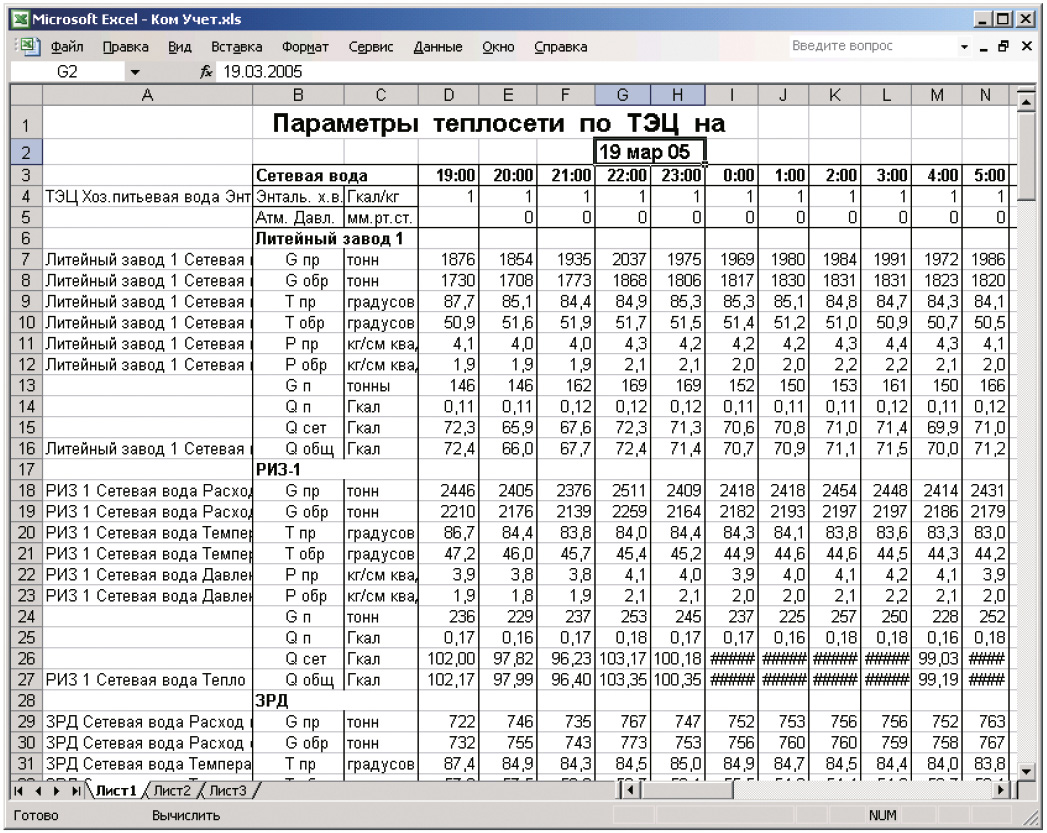Switch to the Лист3 sheet tab

[228, 791]
